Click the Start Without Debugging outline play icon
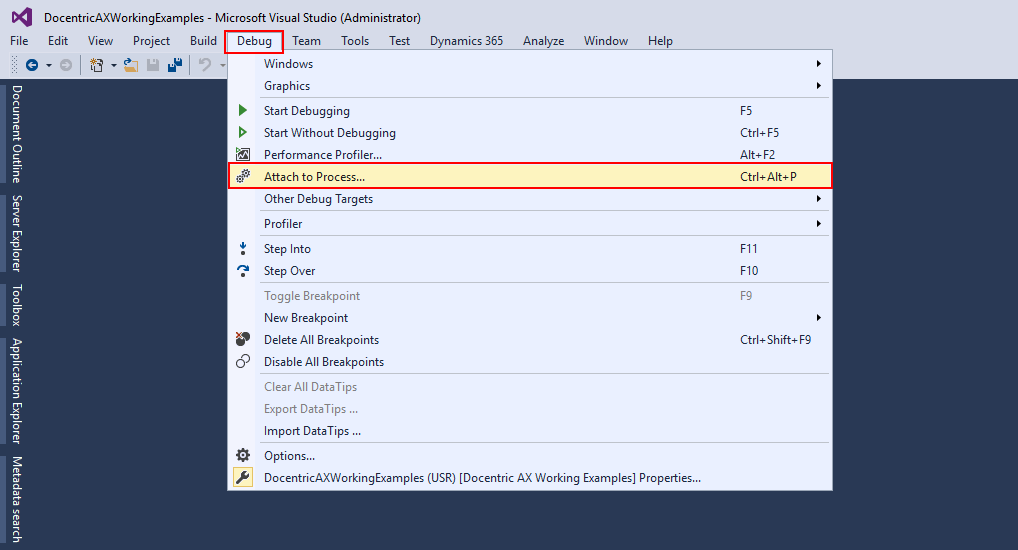 (x=243, y=132)
